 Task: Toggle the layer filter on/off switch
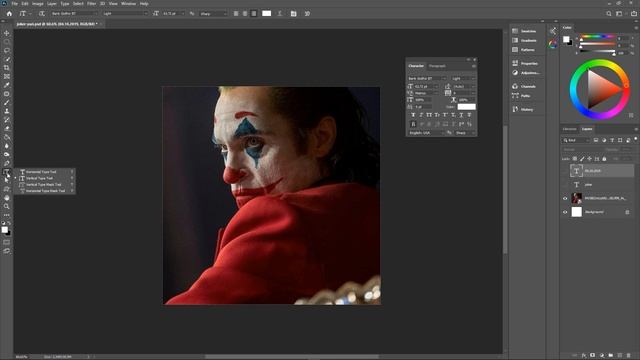[636, 139]
